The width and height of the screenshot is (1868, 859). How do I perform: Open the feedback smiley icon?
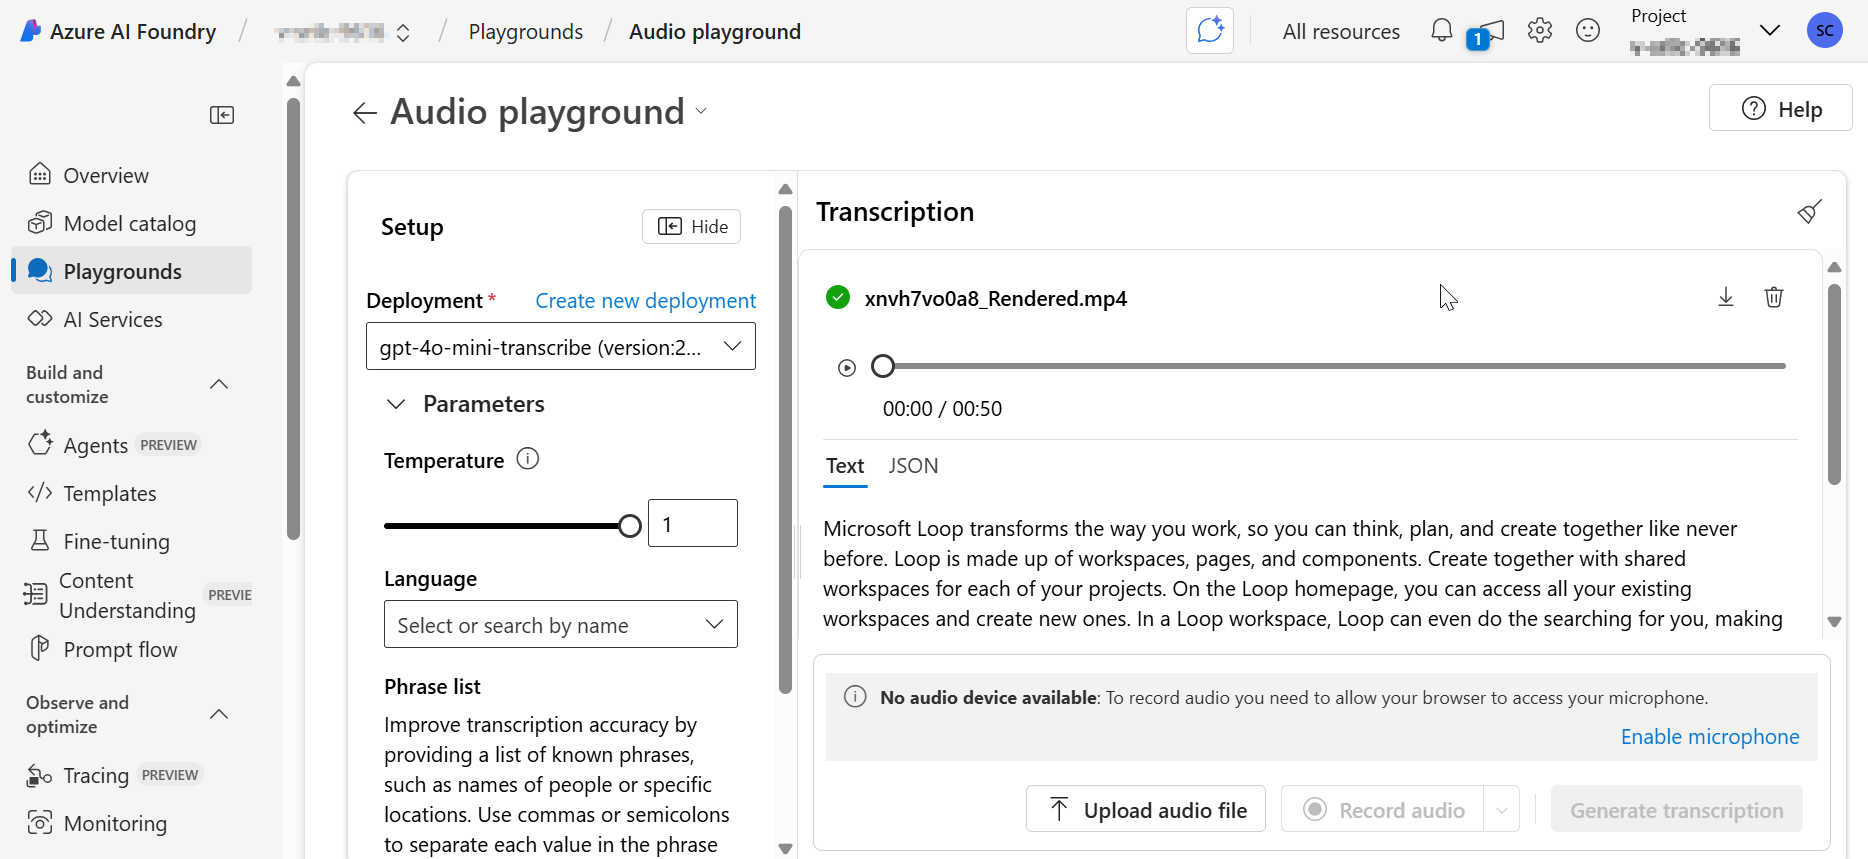(x=1588, y=30)
